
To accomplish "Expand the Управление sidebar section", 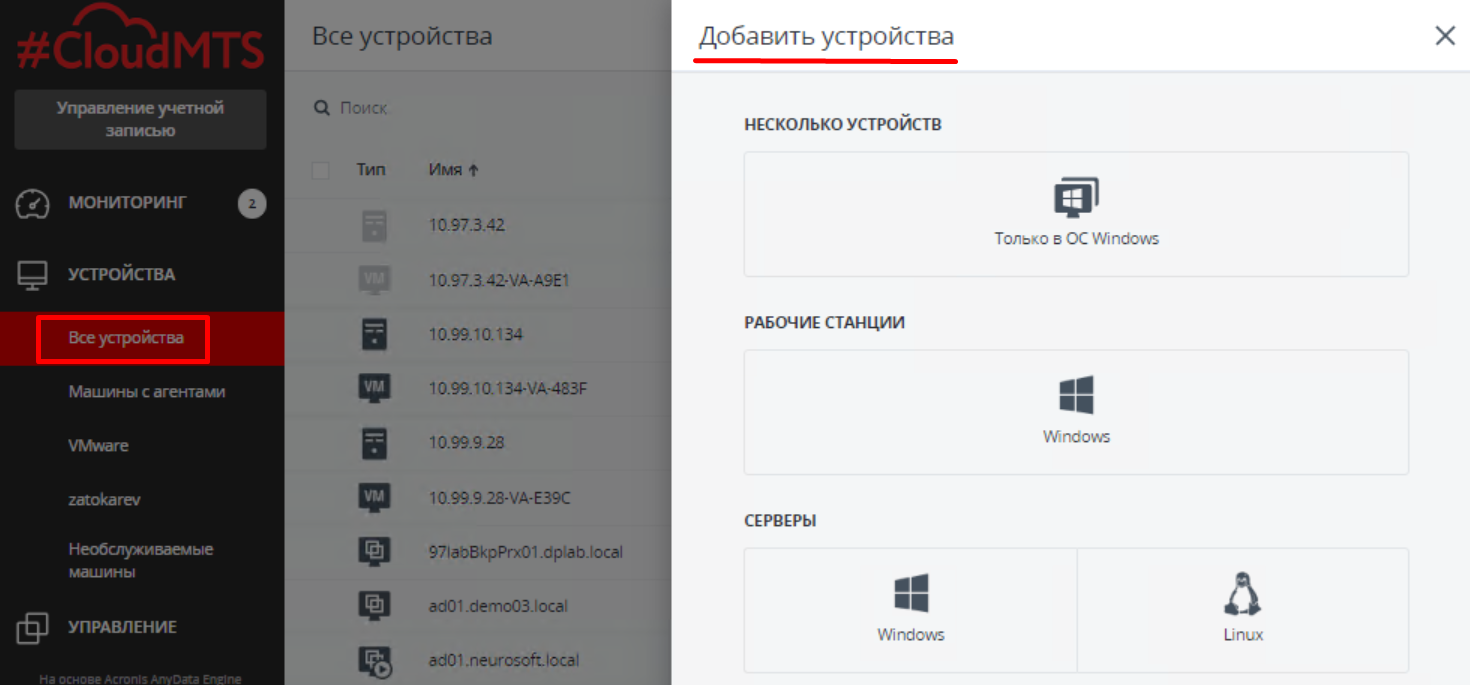I will (x=122, y=628).
